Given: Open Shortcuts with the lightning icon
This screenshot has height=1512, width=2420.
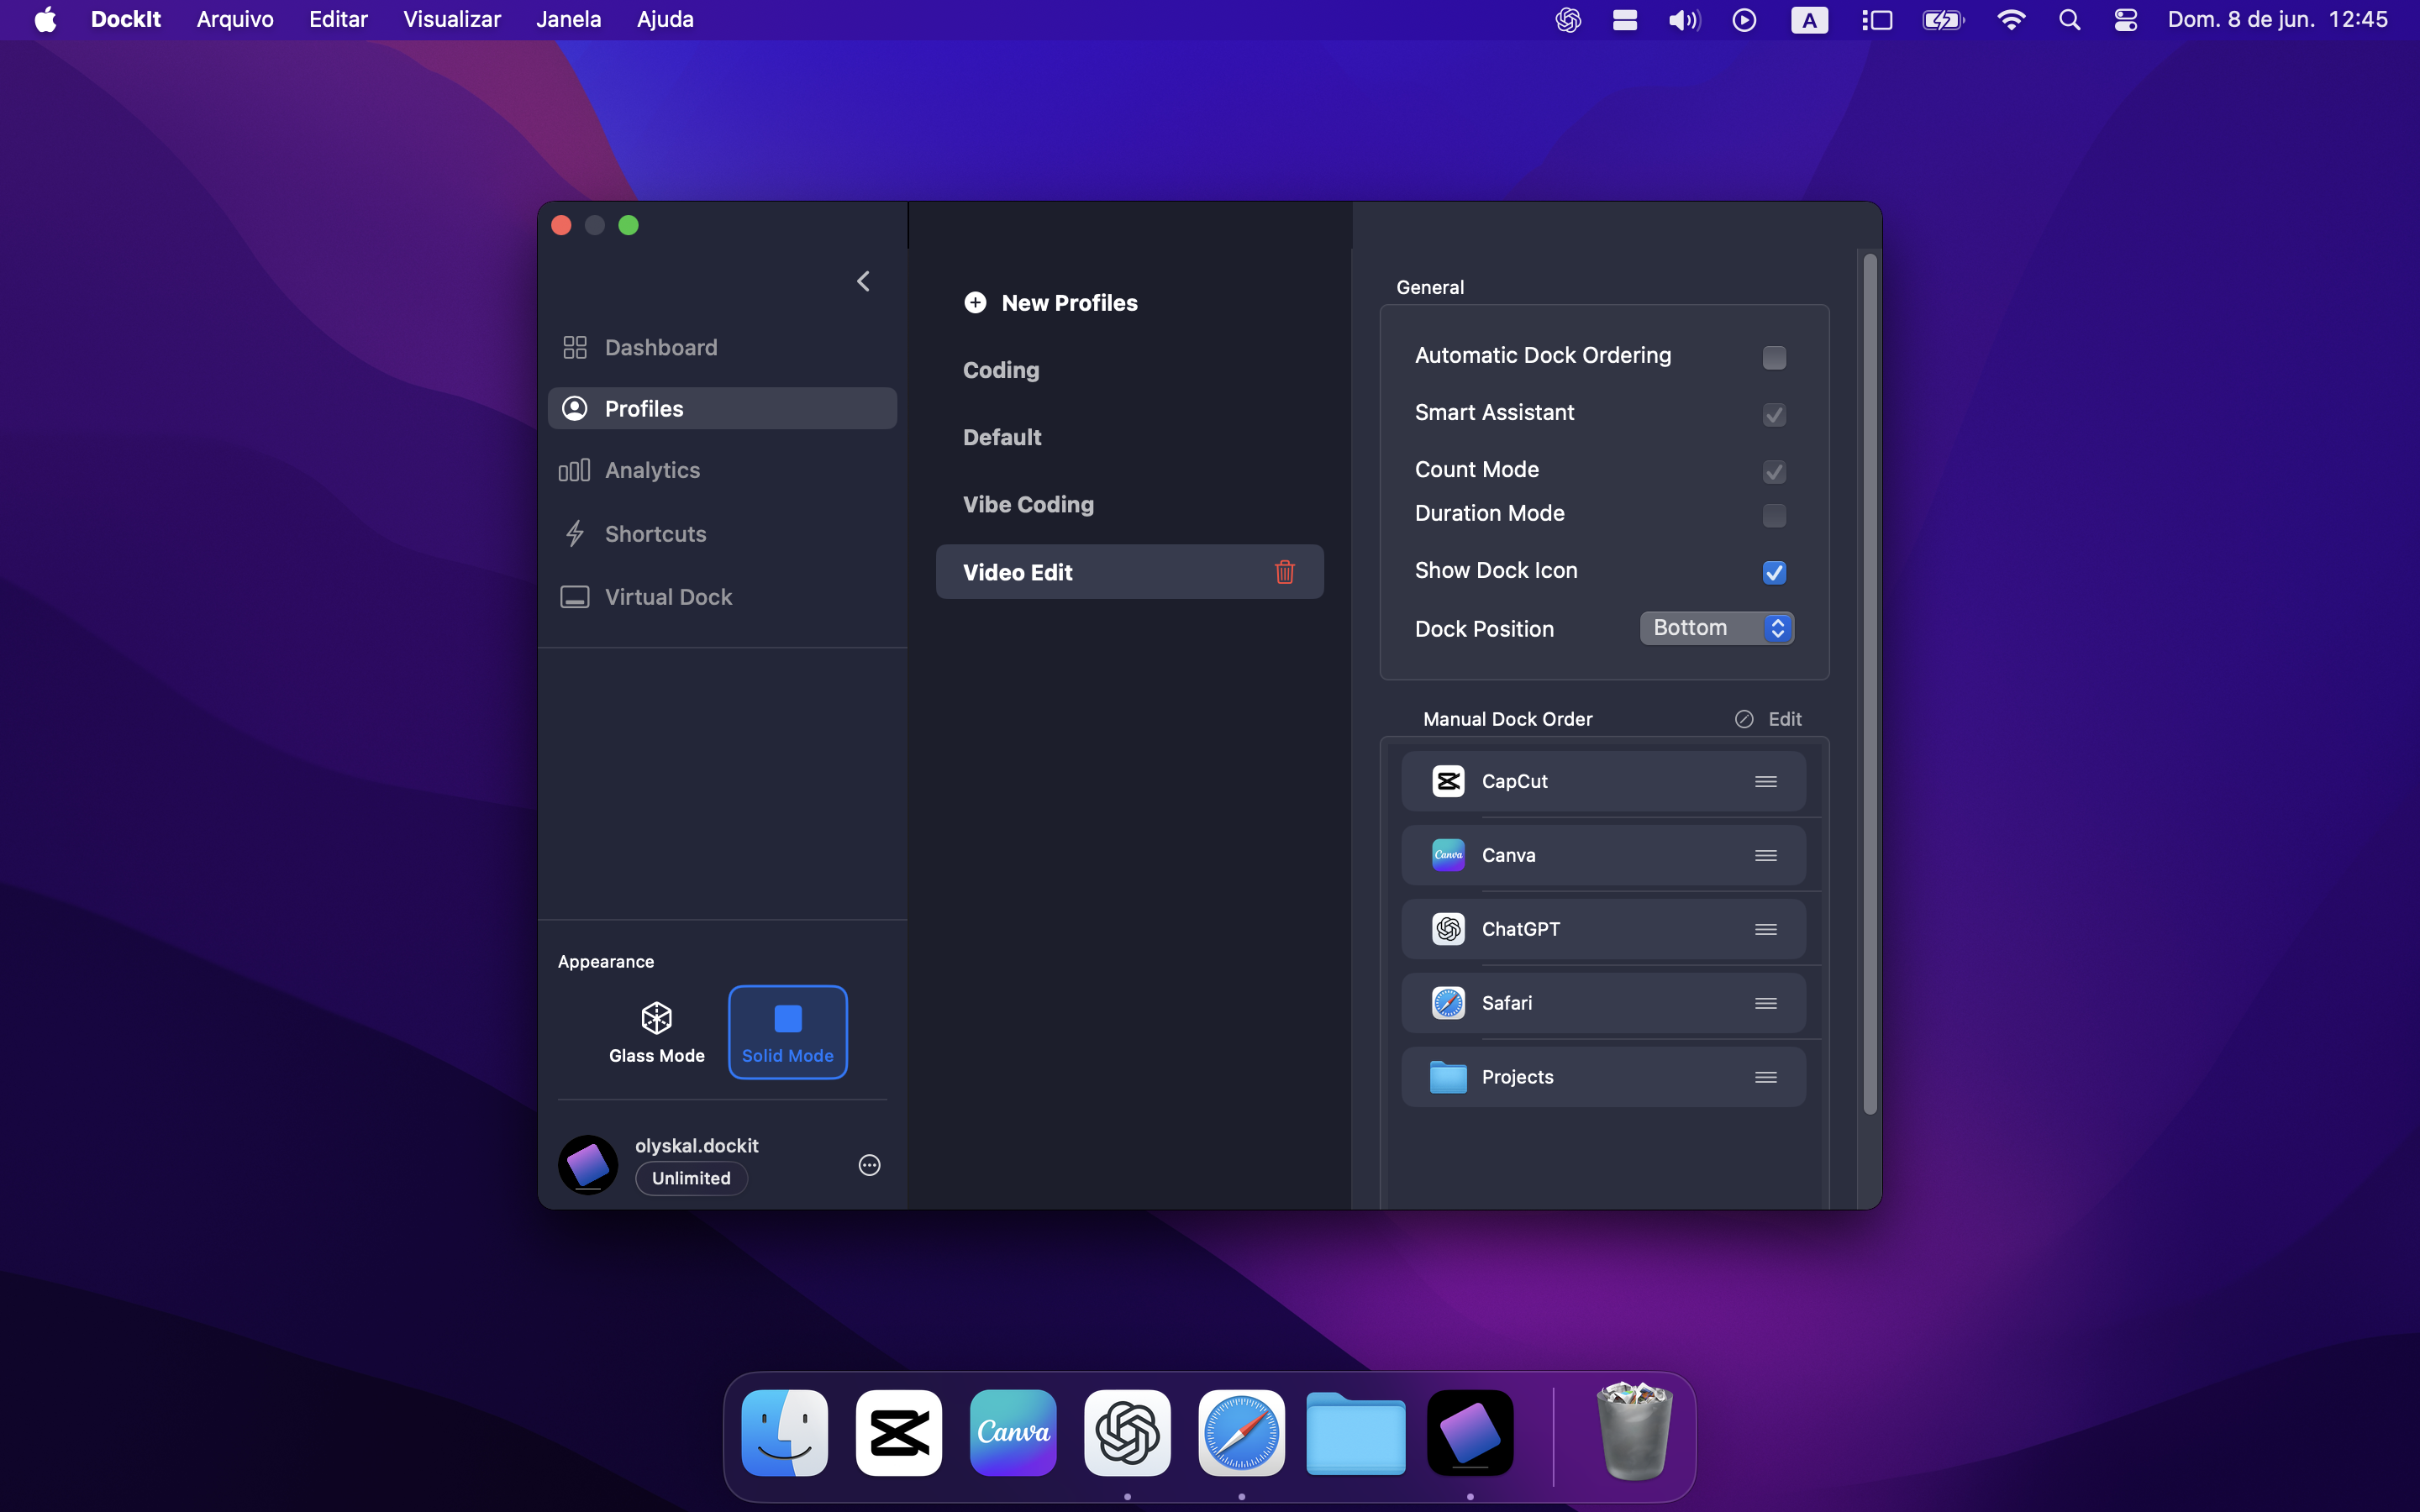Looking at the screenshot, I should coord(655,534).
